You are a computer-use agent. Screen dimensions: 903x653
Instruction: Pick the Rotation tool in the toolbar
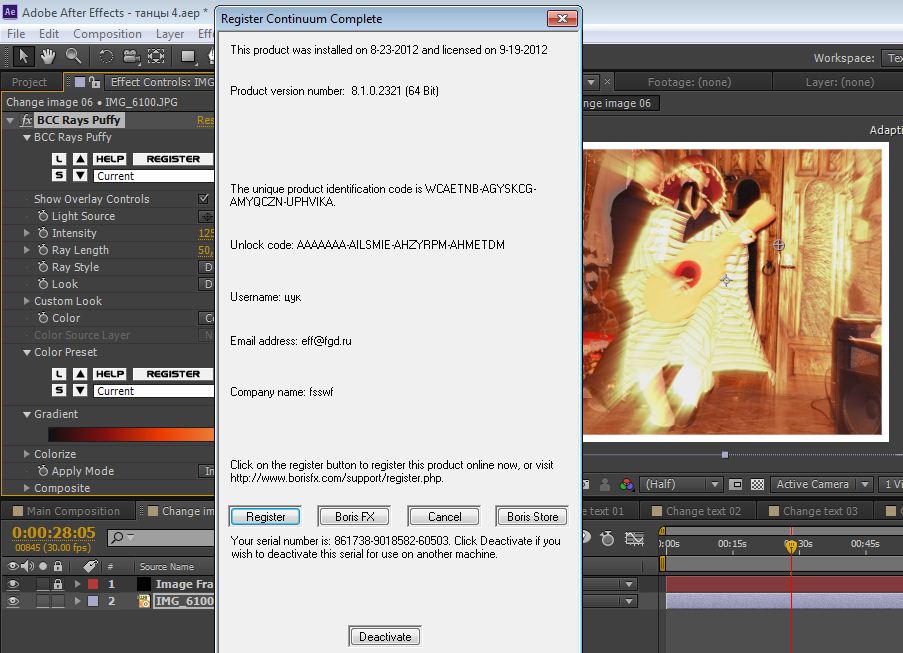point(105,57)
